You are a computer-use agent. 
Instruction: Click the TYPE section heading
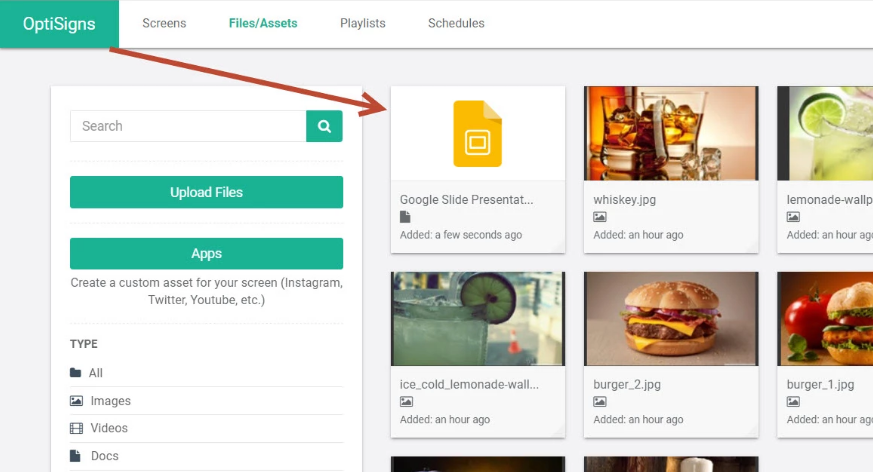[84, 344]
